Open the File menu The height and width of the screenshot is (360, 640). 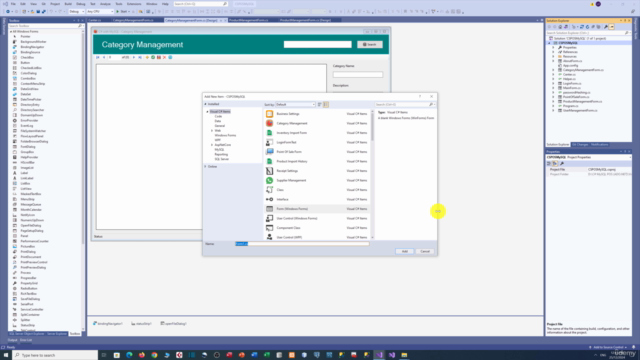[x=13, y=4]
